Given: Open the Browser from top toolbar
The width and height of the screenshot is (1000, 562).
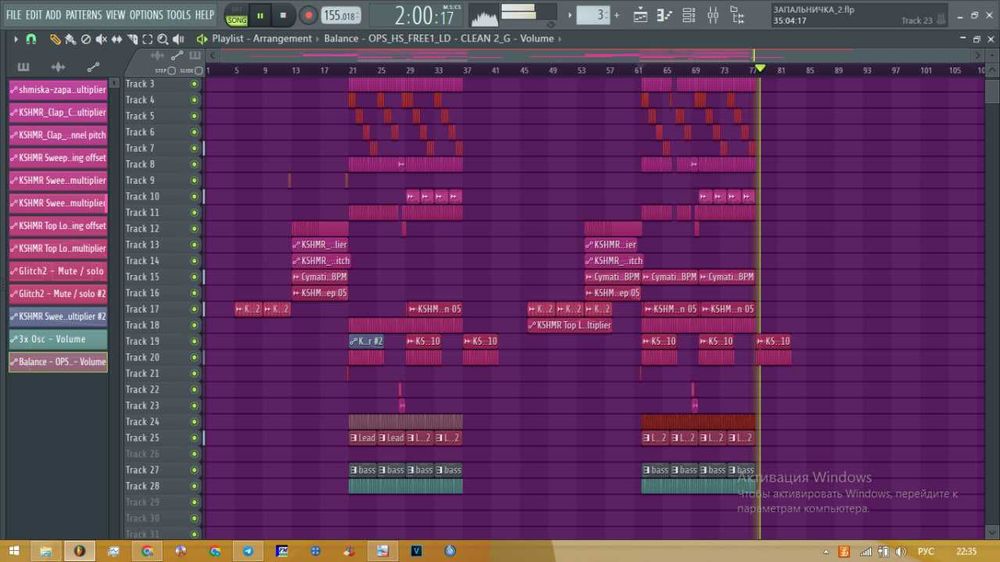Looking at the screenshot, I should 737,16.
